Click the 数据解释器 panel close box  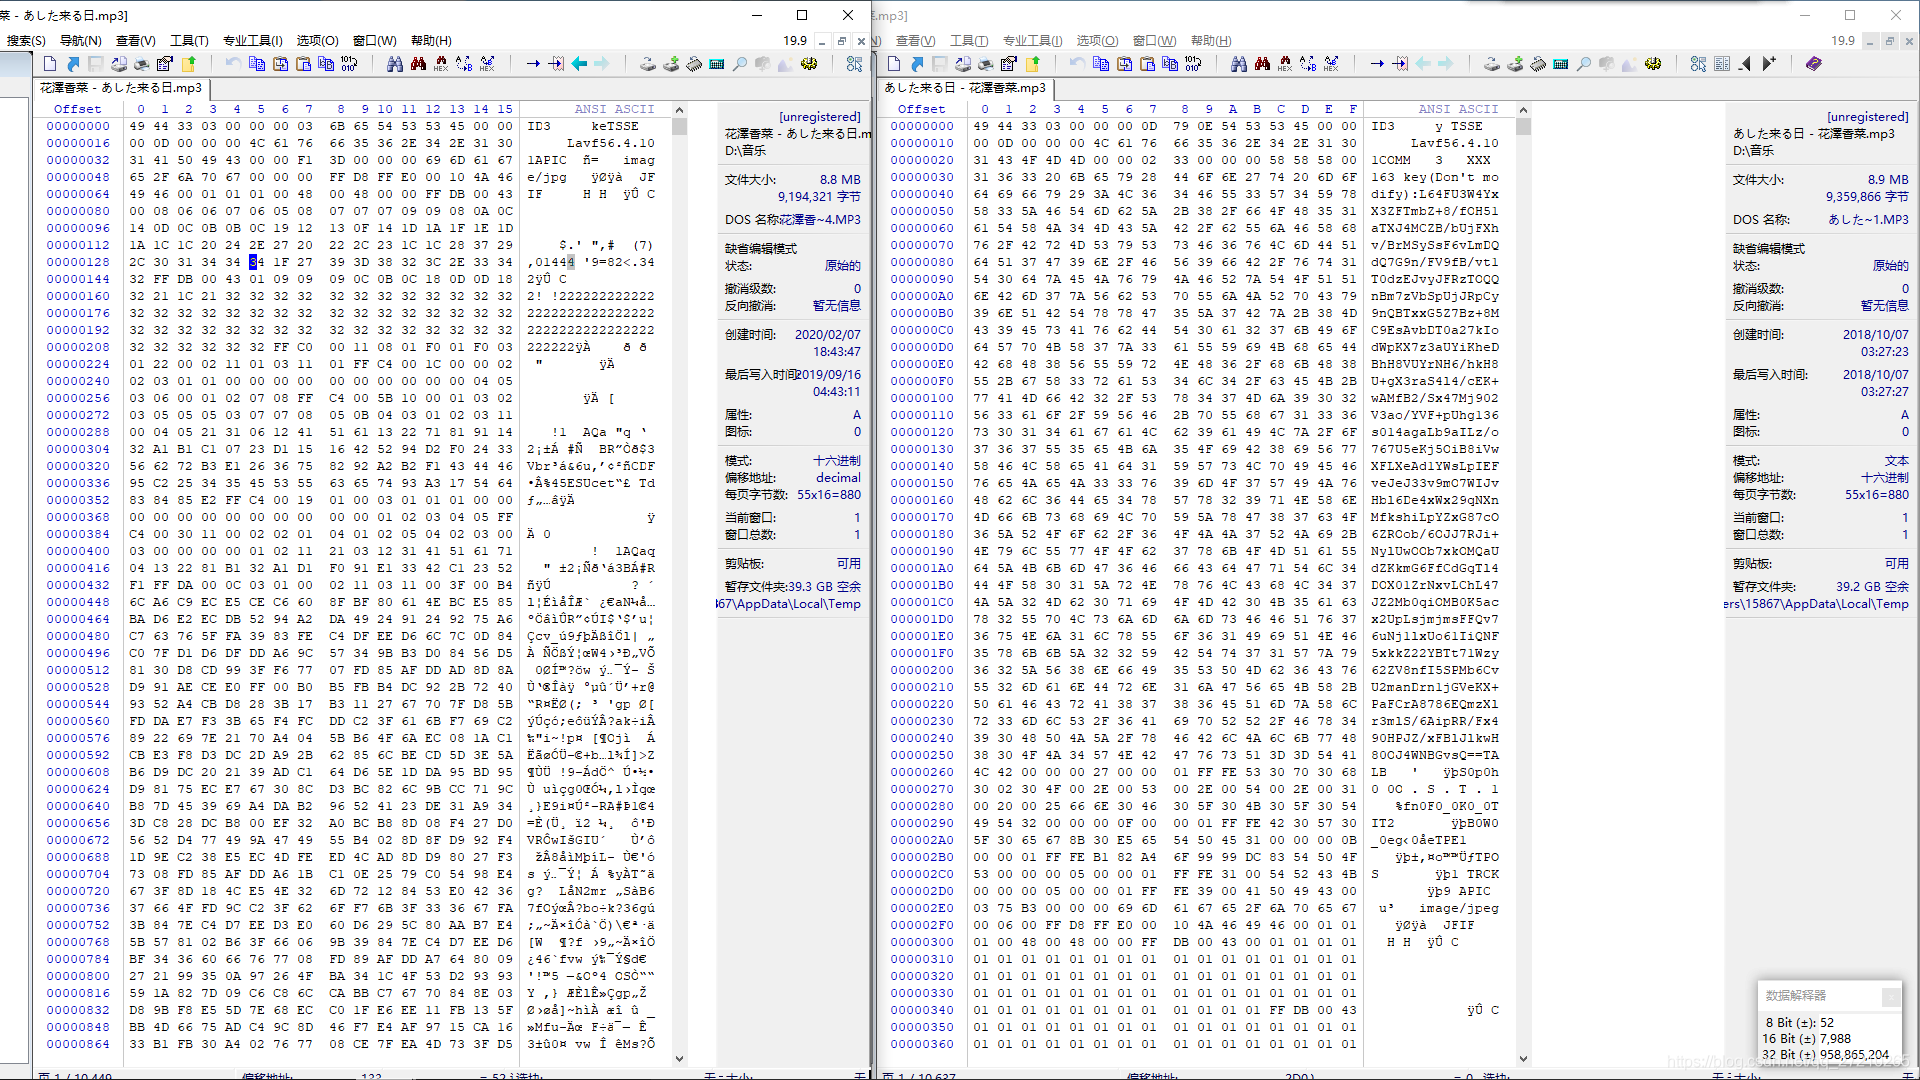1889,996
